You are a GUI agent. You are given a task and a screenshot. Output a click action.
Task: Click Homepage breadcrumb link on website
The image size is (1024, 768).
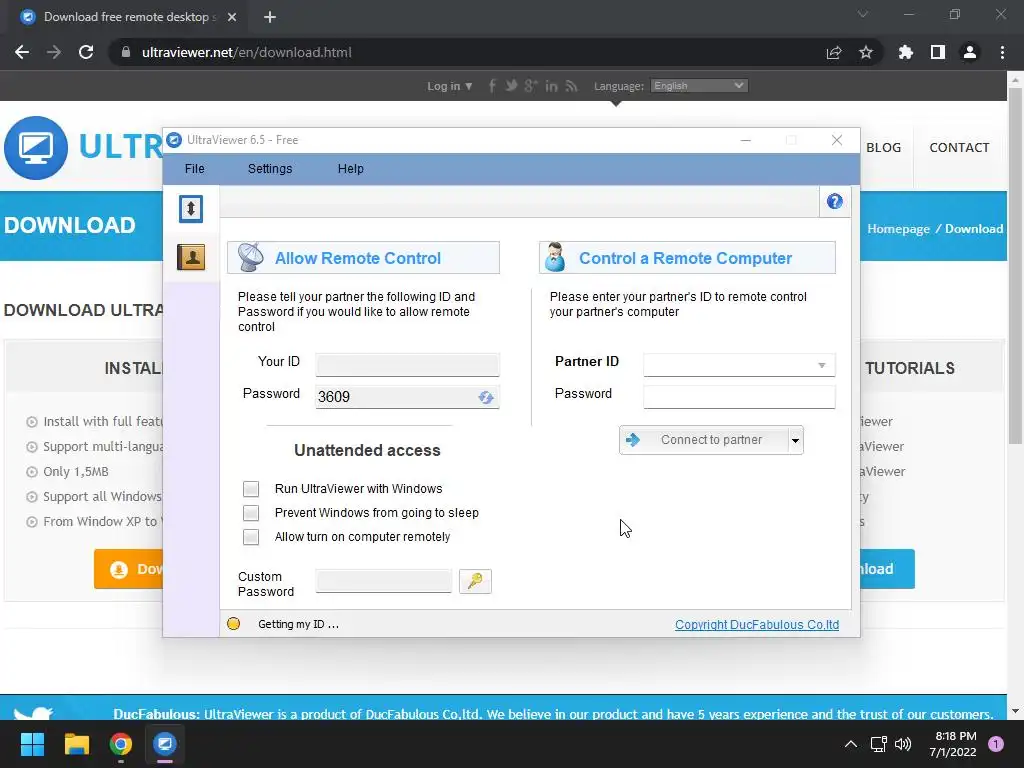click(898, 229)
